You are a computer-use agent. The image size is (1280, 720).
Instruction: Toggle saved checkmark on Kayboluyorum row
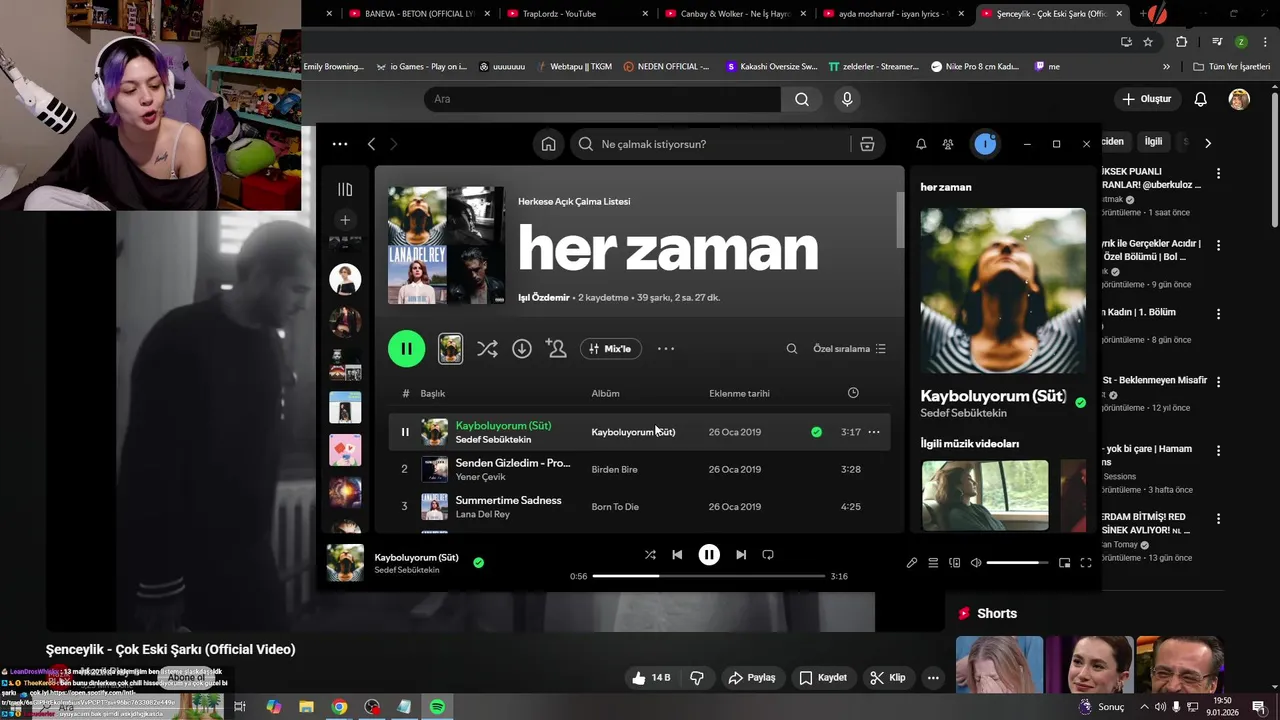click(816, 432)
